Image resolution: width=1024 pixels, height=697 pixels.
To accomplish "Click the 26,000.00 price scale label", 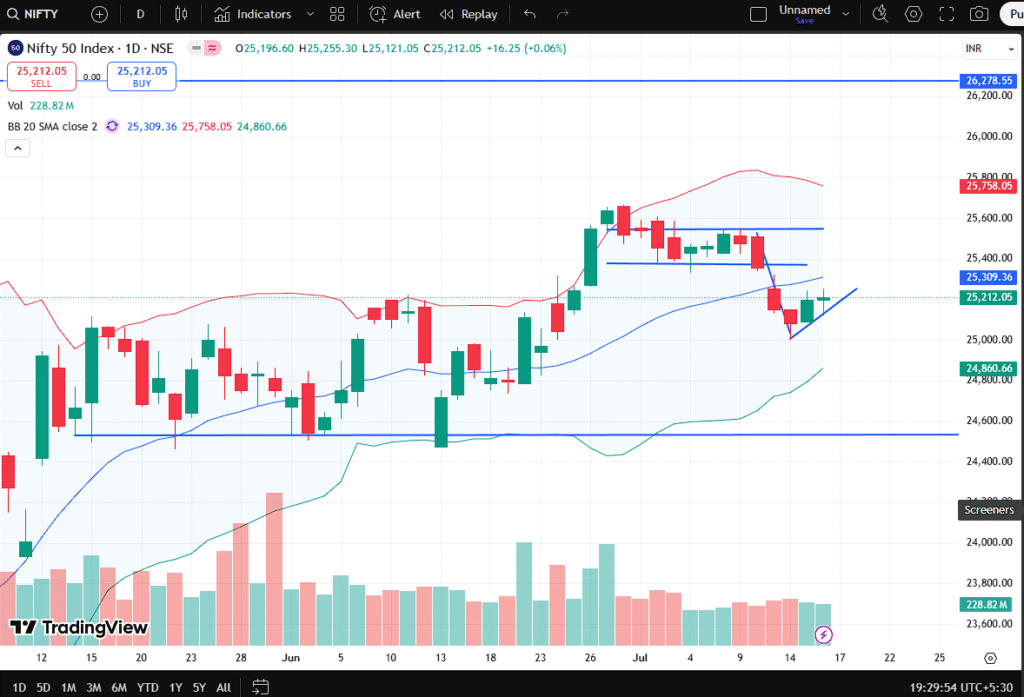I will (989, 136).
